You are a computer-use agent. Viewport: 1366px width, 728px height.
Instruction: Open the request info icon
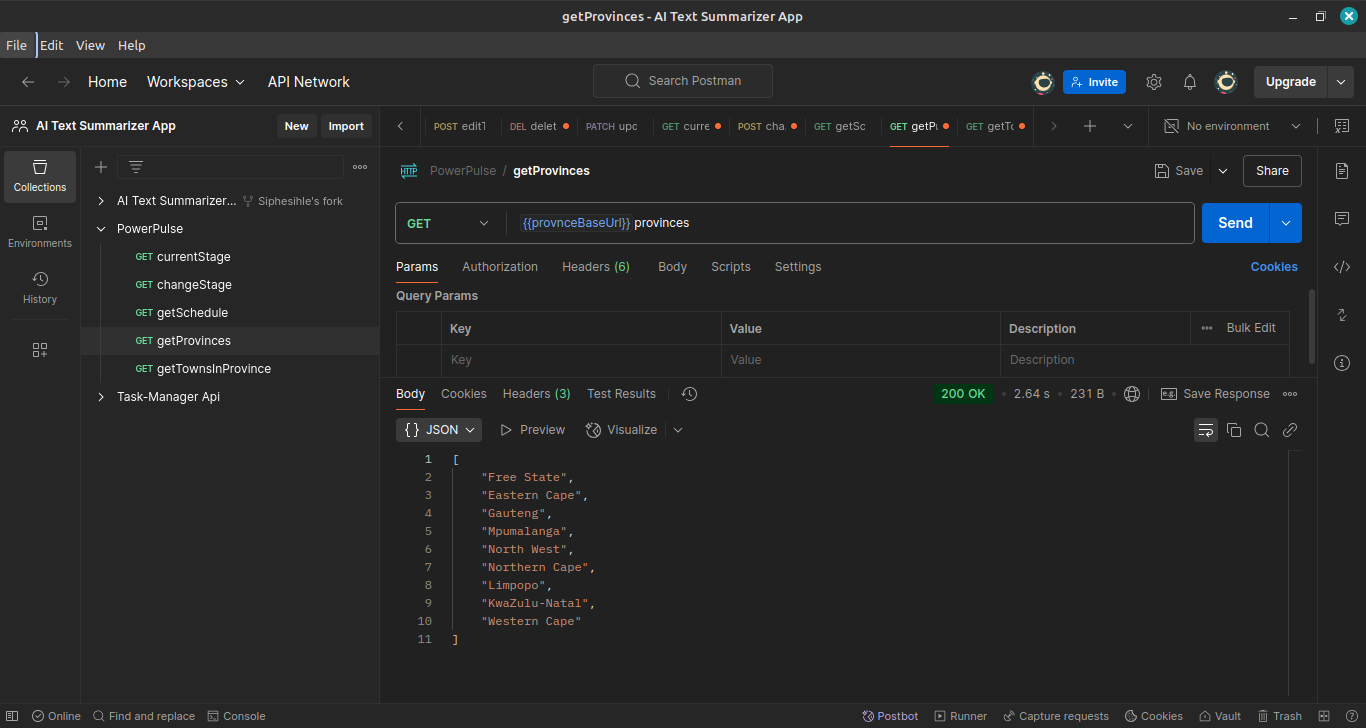pyautogui.click(x=1342, y=363)
